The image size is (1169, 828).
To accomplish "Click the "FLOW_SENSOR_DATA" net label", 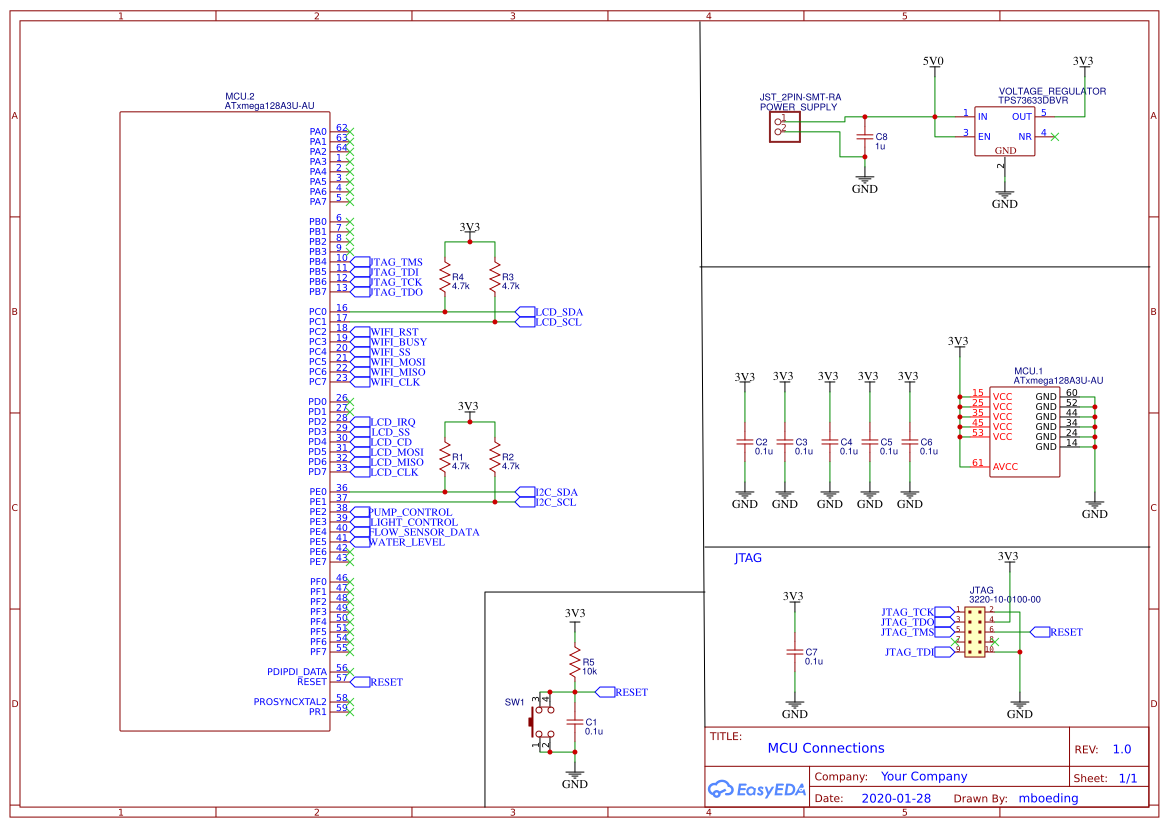I will [x=425, y=532].
